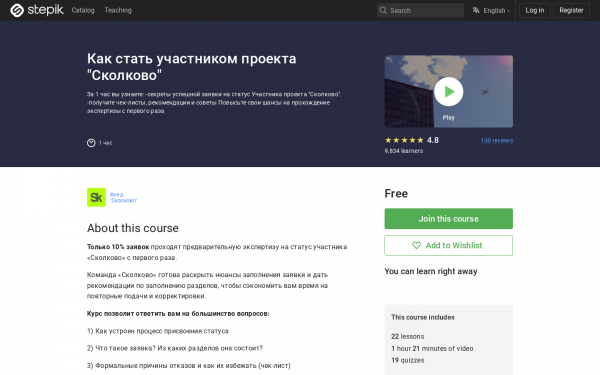The image size is (600, 375).
Task: Focus the Search input field
Action: click(420, 10)
